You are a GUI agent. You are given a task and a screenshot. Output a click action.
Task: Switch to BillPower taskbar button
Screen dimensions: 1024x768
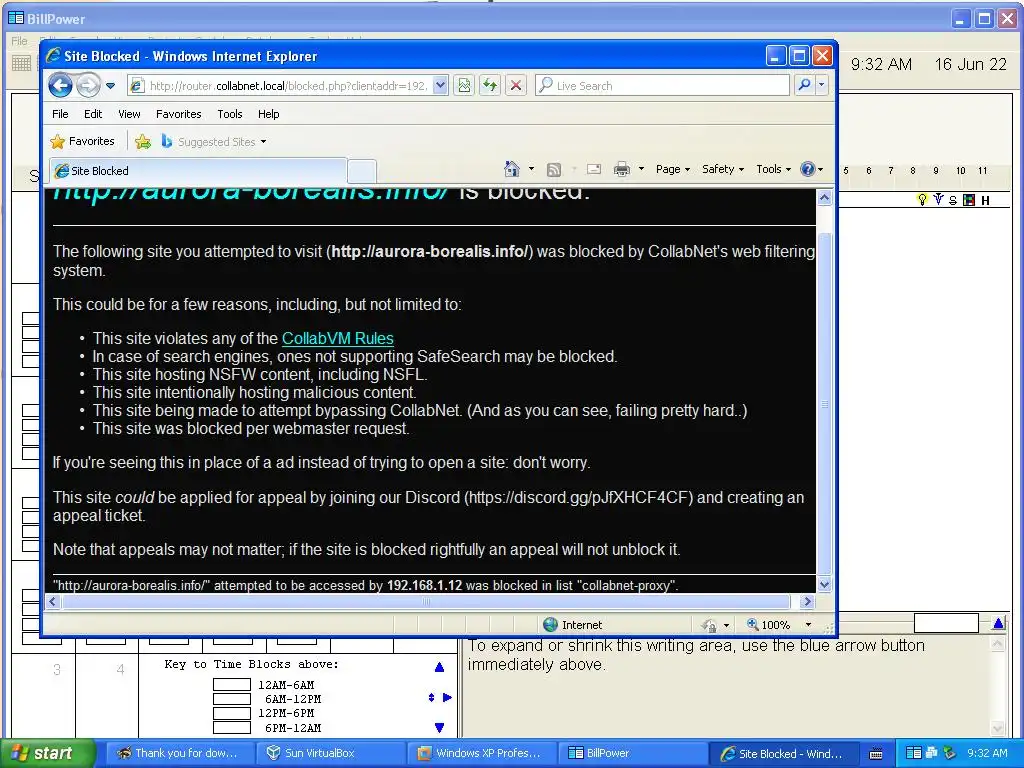point(633,753)
